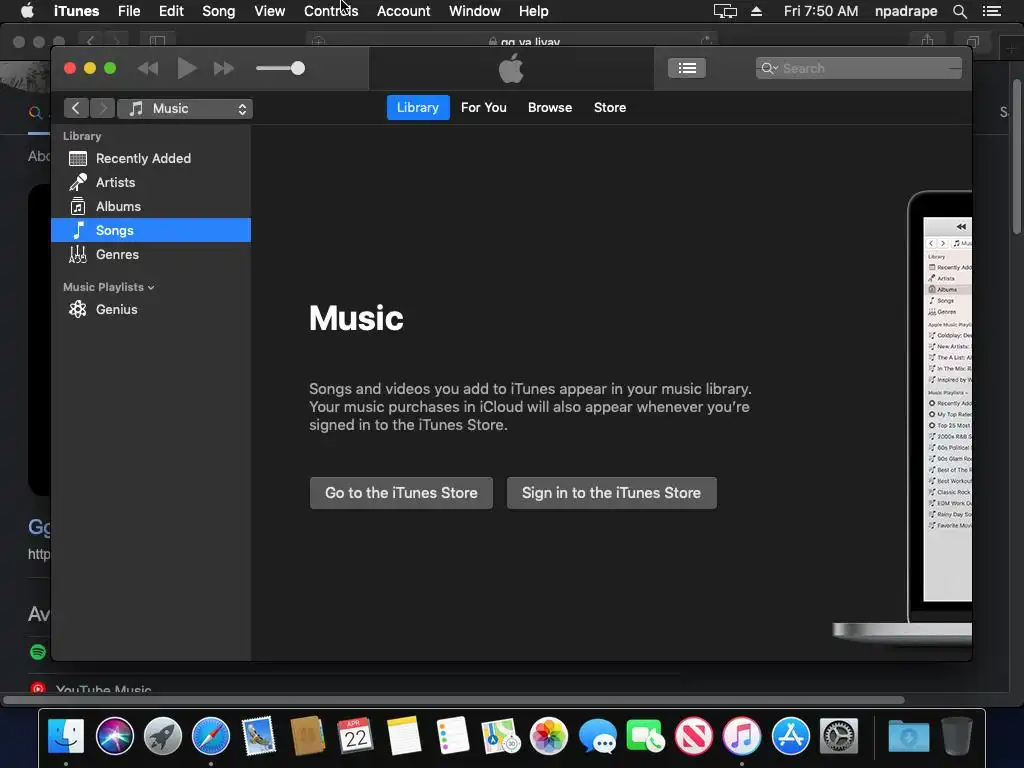Select Recently Added in the sidebar
This screenshot has width=1024, height=768.
point(151,159)
